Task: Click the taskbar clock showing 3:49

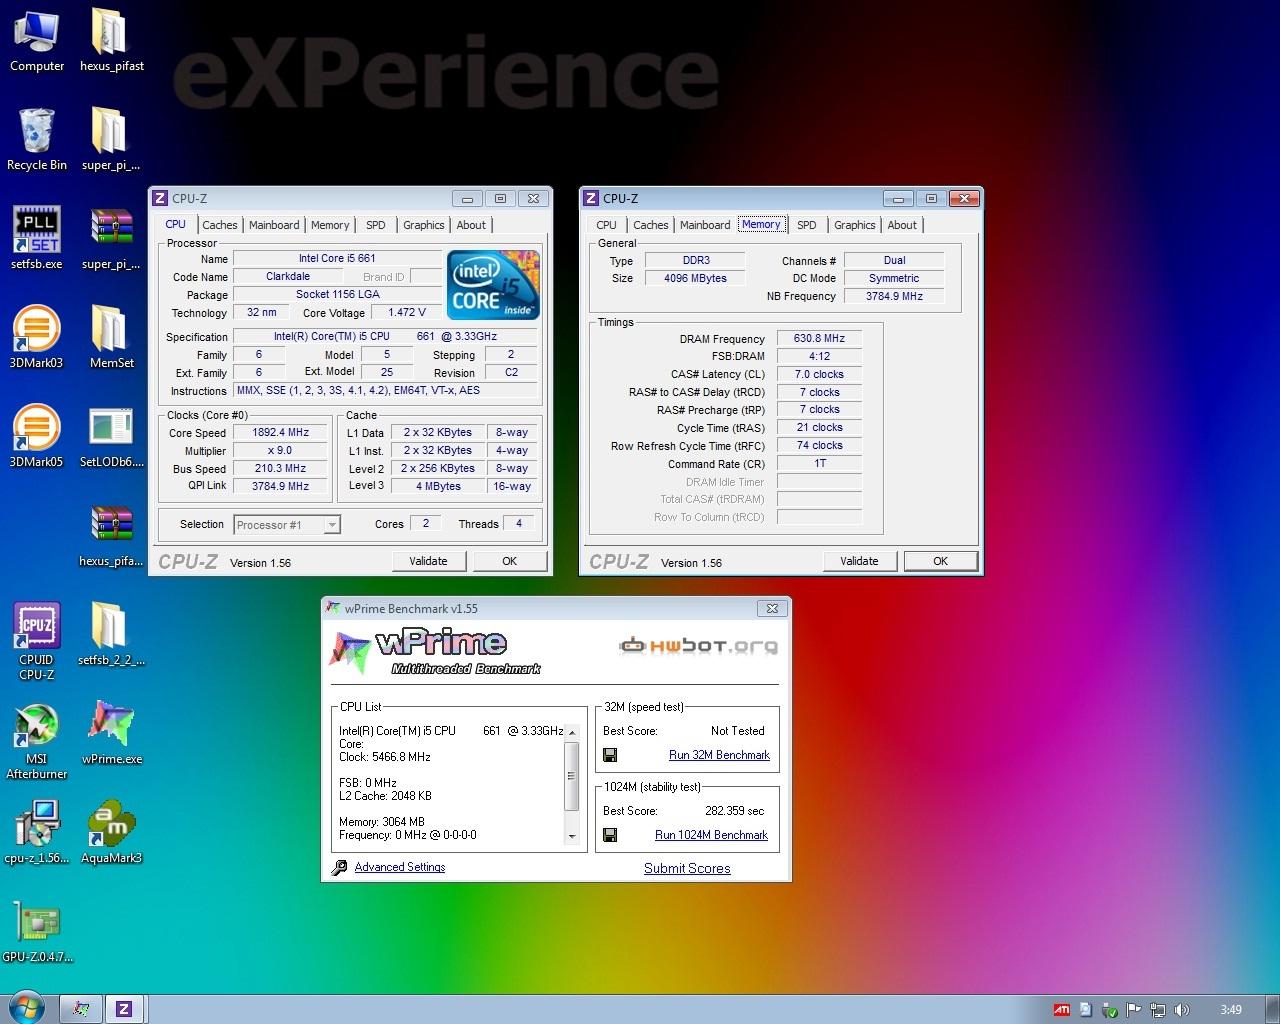Action: tap(1231, 1010)
